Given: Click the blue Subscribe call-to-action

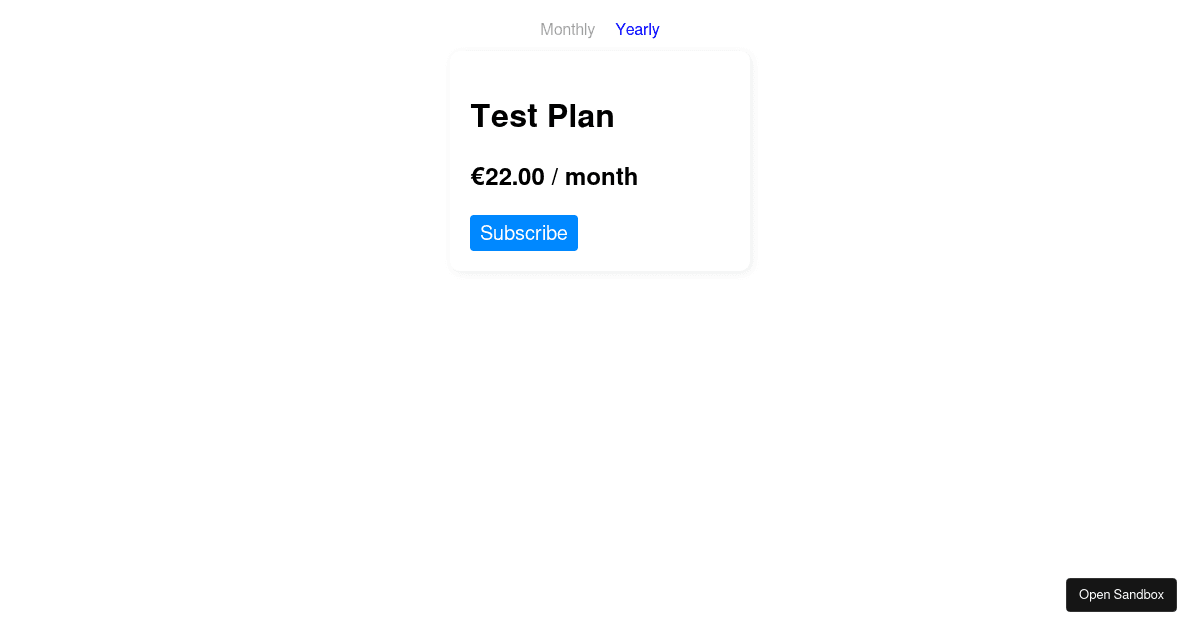Looking at the screenshot, I should tap(524, 232).
